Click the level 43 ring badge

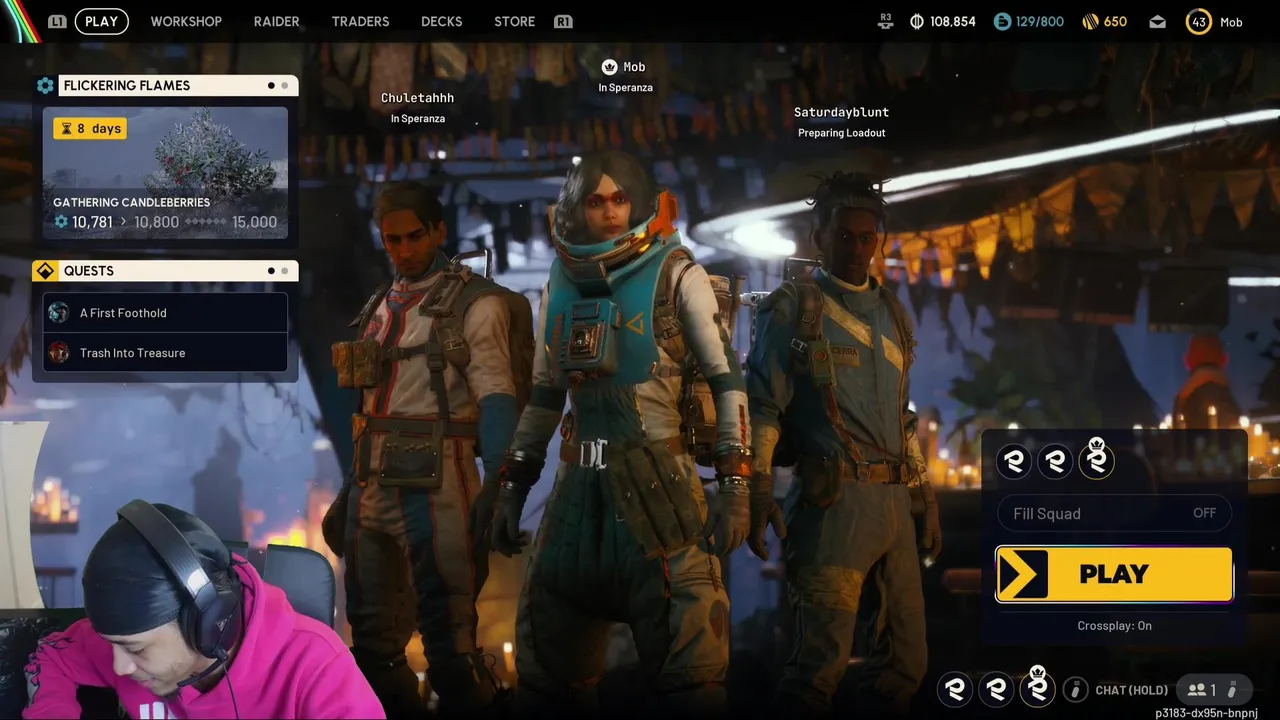(1199, 21)
